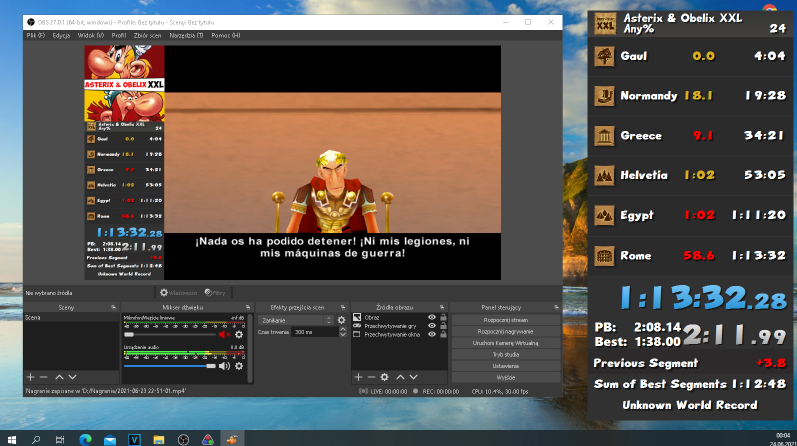The image size is (797, 446).
Task: Click the Wyjście button
Action: [506, 377]
